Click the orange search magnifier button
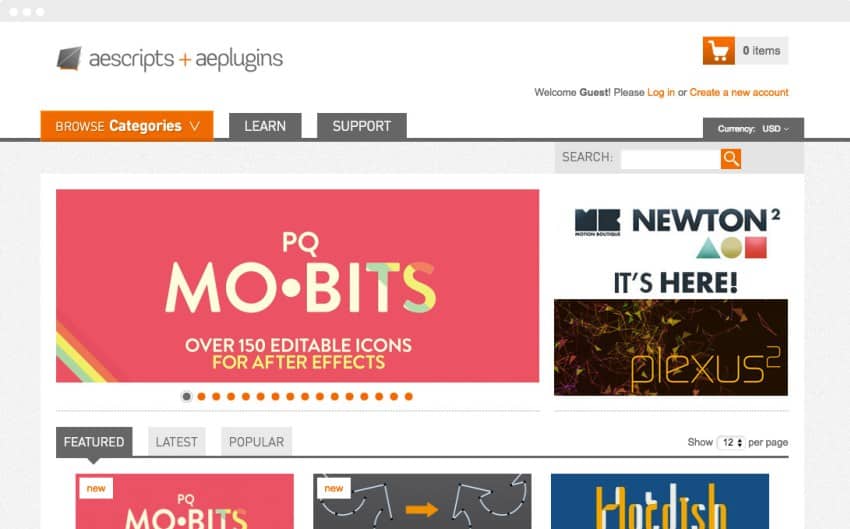This screenshot has width=850, height=529. [731, 159]
